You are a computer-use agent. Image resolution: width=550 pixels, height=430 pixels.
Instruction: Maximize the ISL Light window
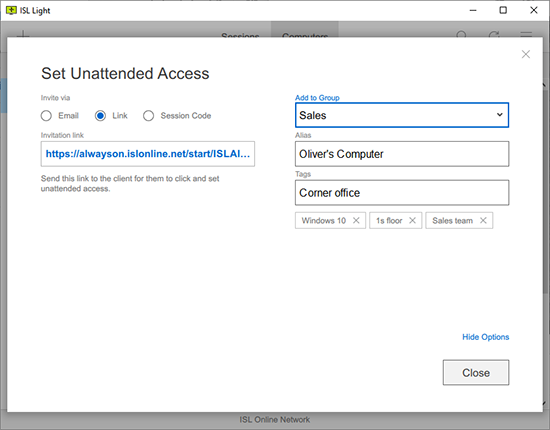point(503,11)
